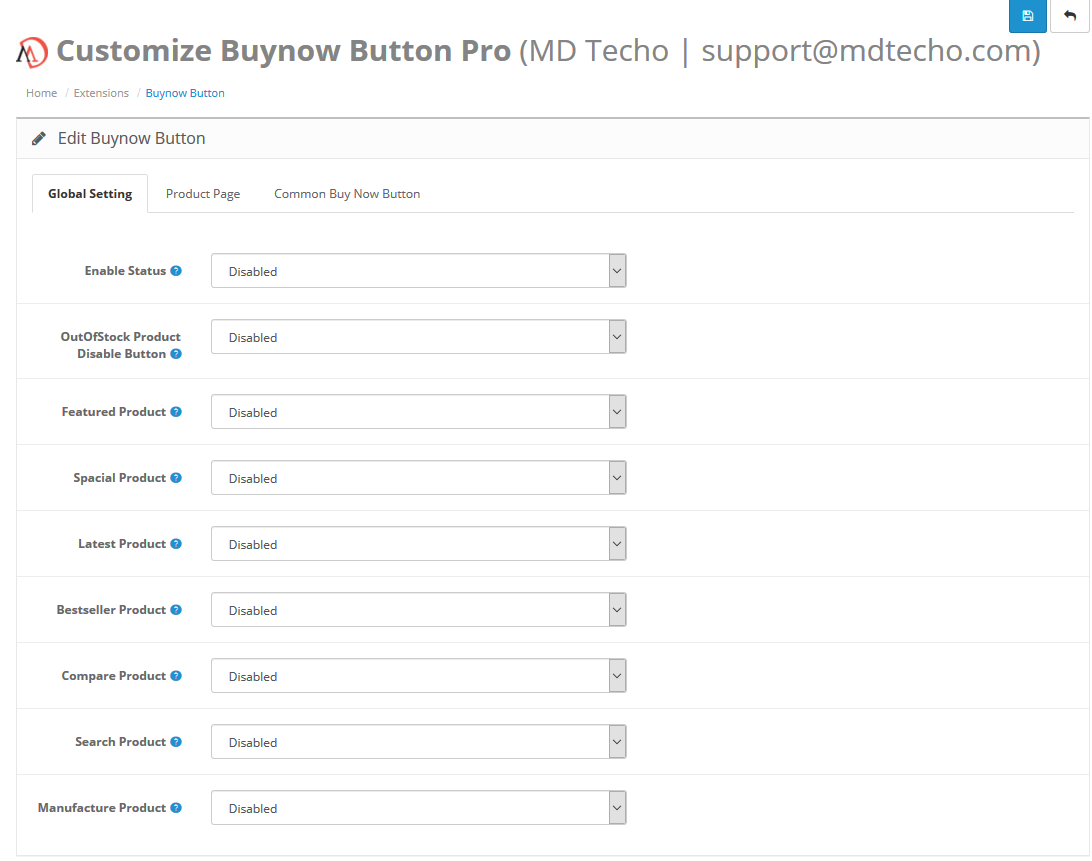Click help icon beside OutOfStock Disable Button

point(176,353)
